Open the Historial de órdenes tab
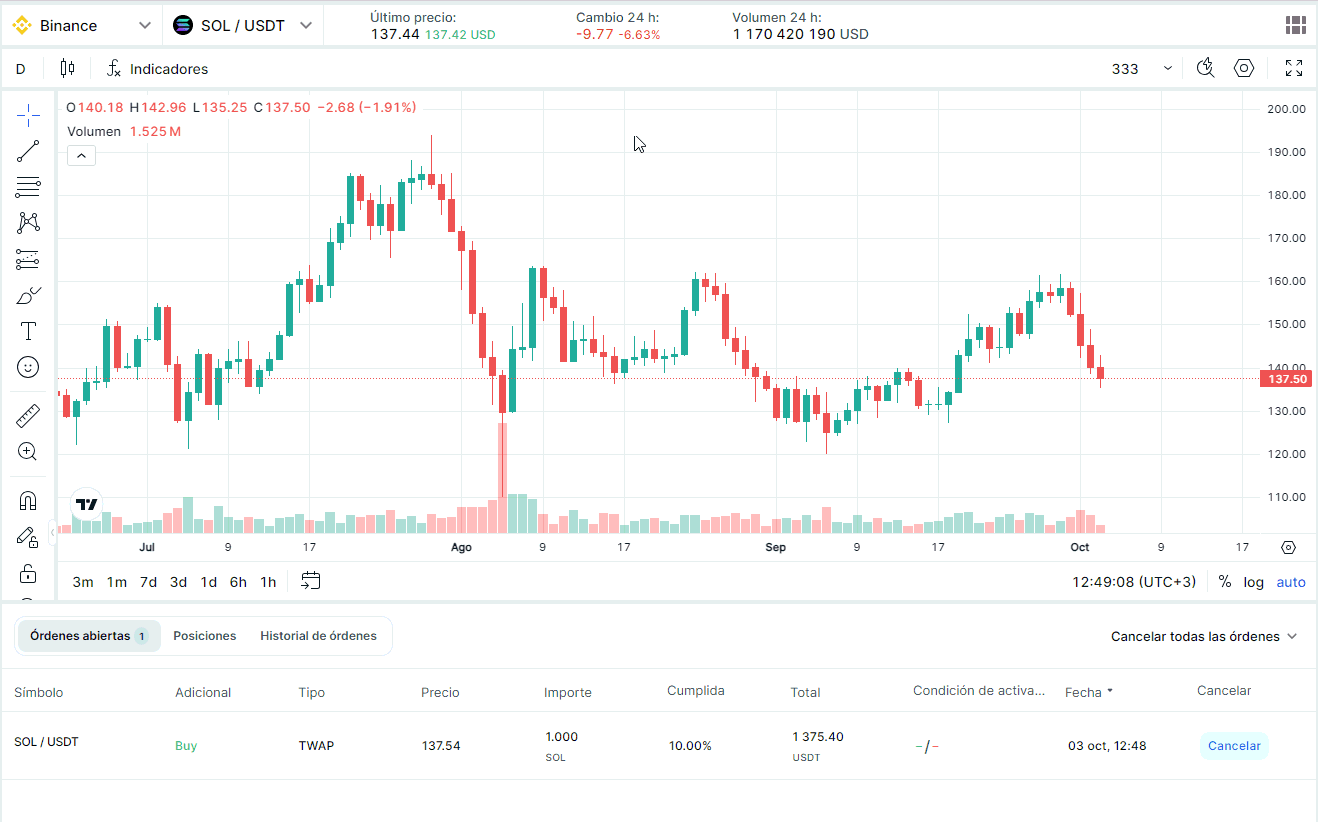 pyautogui.click(x=318, y=636)
